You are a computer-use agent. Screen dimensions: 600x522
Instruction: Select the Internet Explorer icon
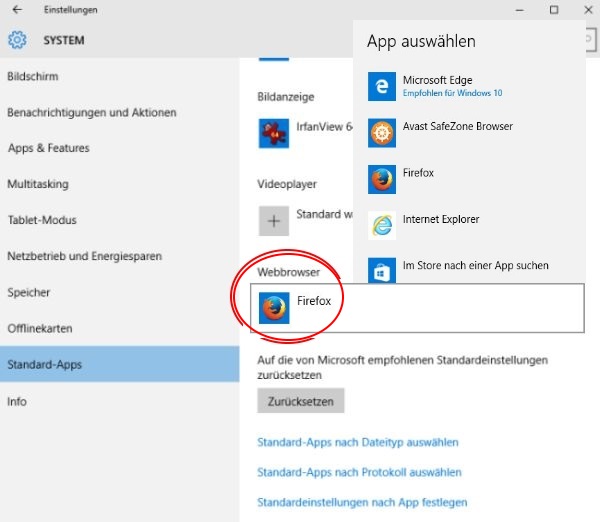pyautogui.click(x=382, y=225)
